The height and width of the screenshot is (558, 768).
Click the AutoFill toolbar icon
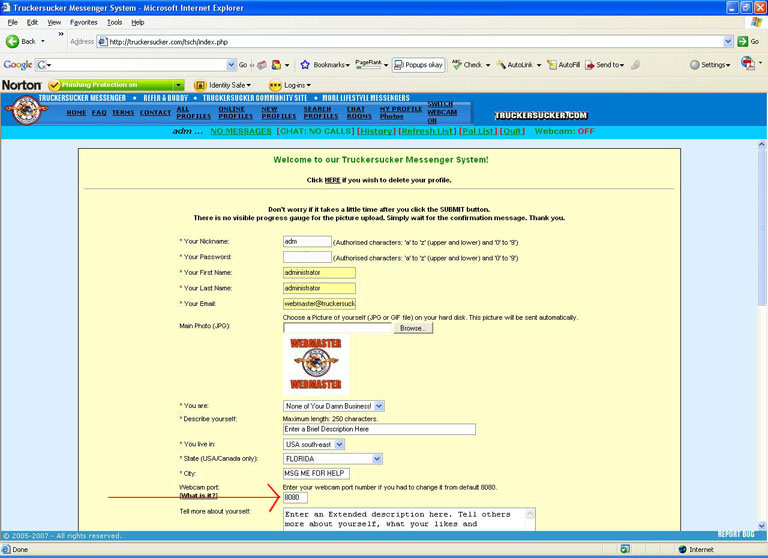pyautogui.click(x=552, y=65)
